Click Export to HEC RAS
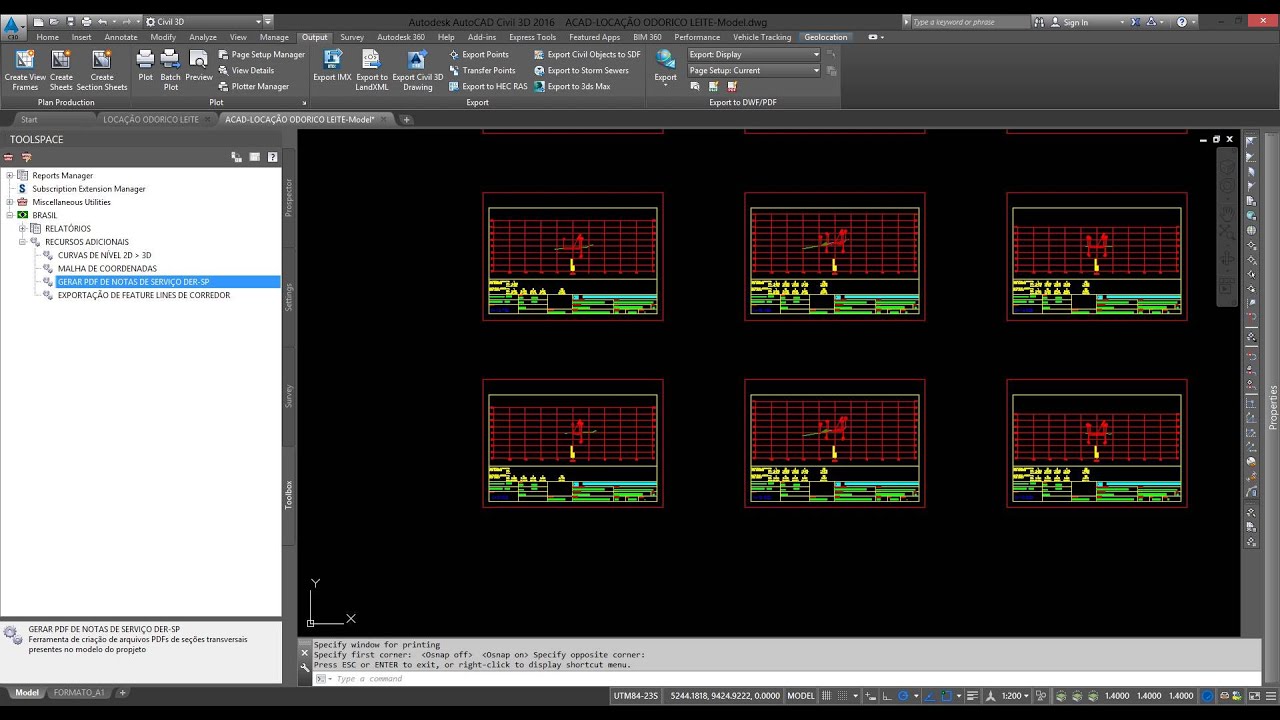Screen dimensions: 1280x720 pos(488,87)
